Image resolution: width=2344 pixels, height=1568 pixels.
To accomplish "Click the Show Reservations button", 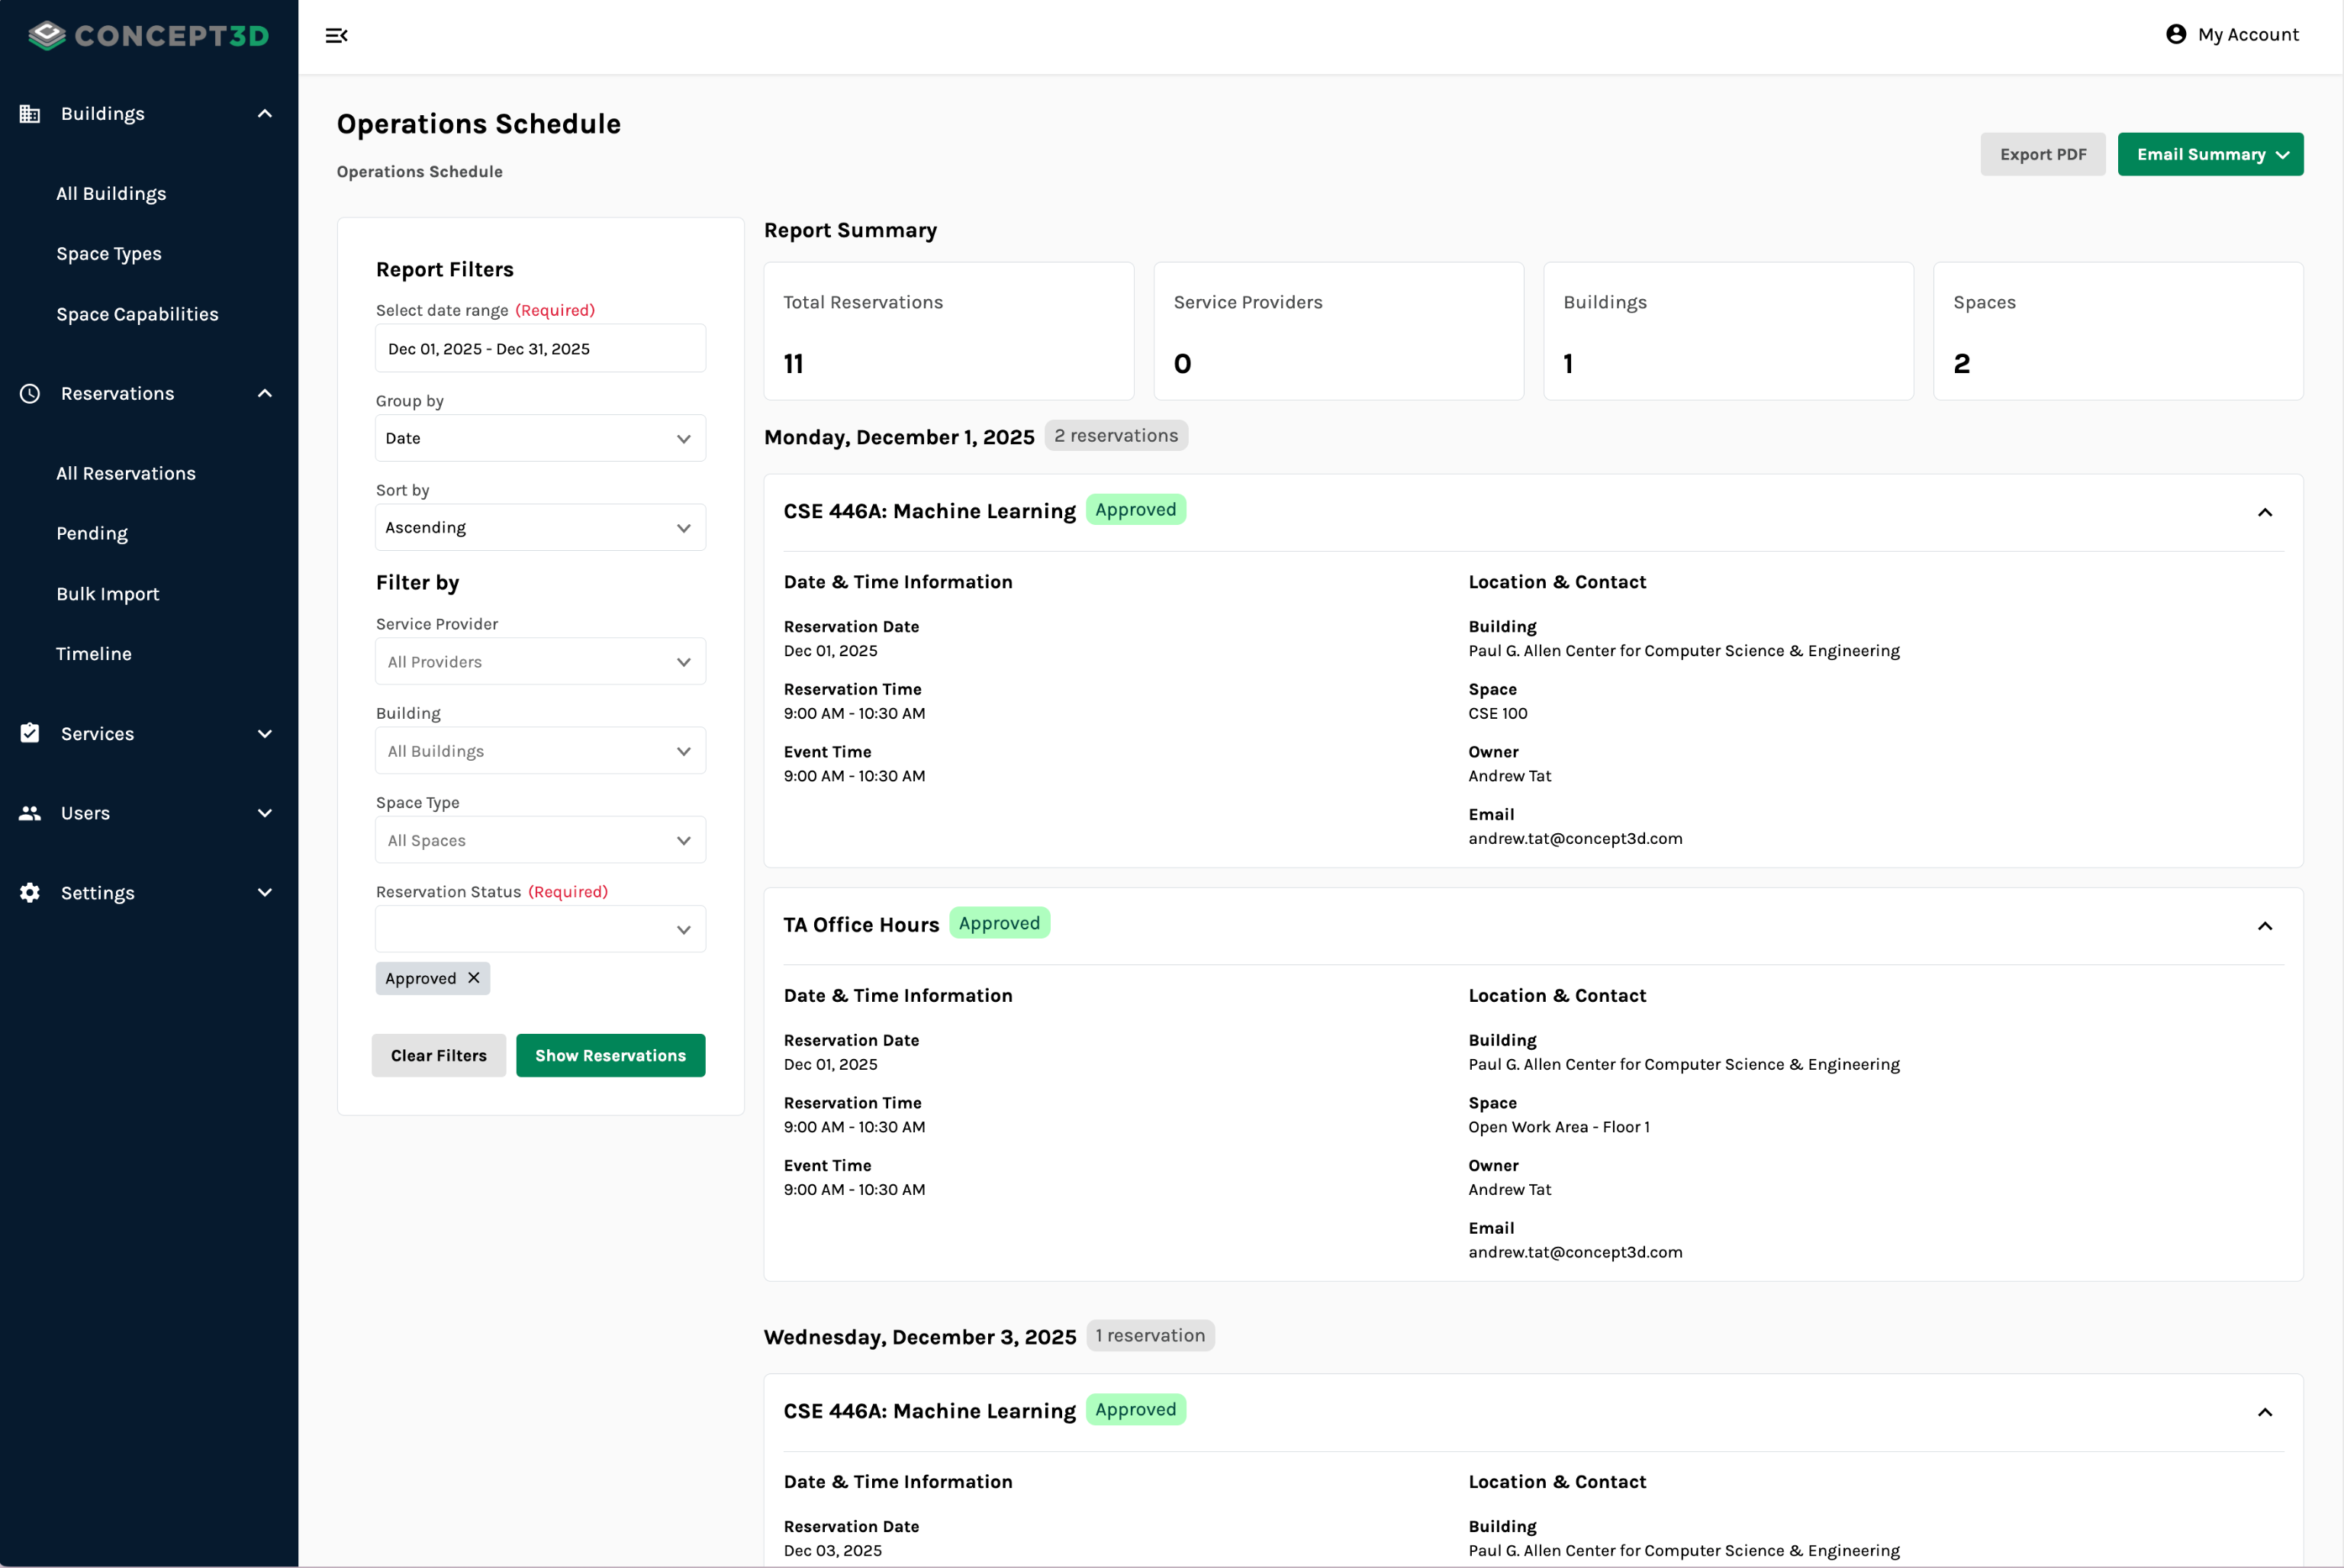I will point(610,1056).
